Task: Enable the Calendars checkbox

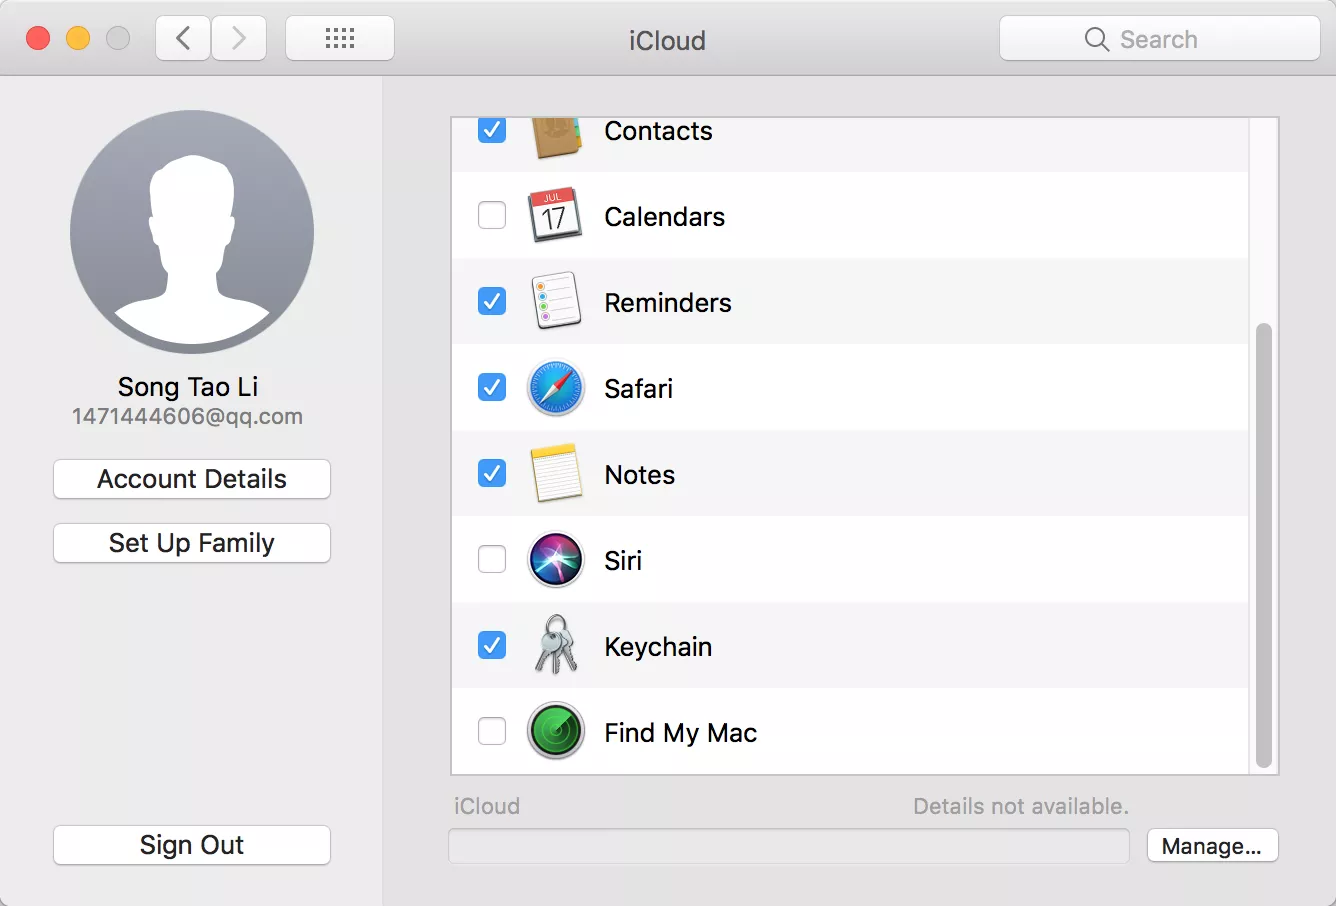Action: (x=492, y=215)
